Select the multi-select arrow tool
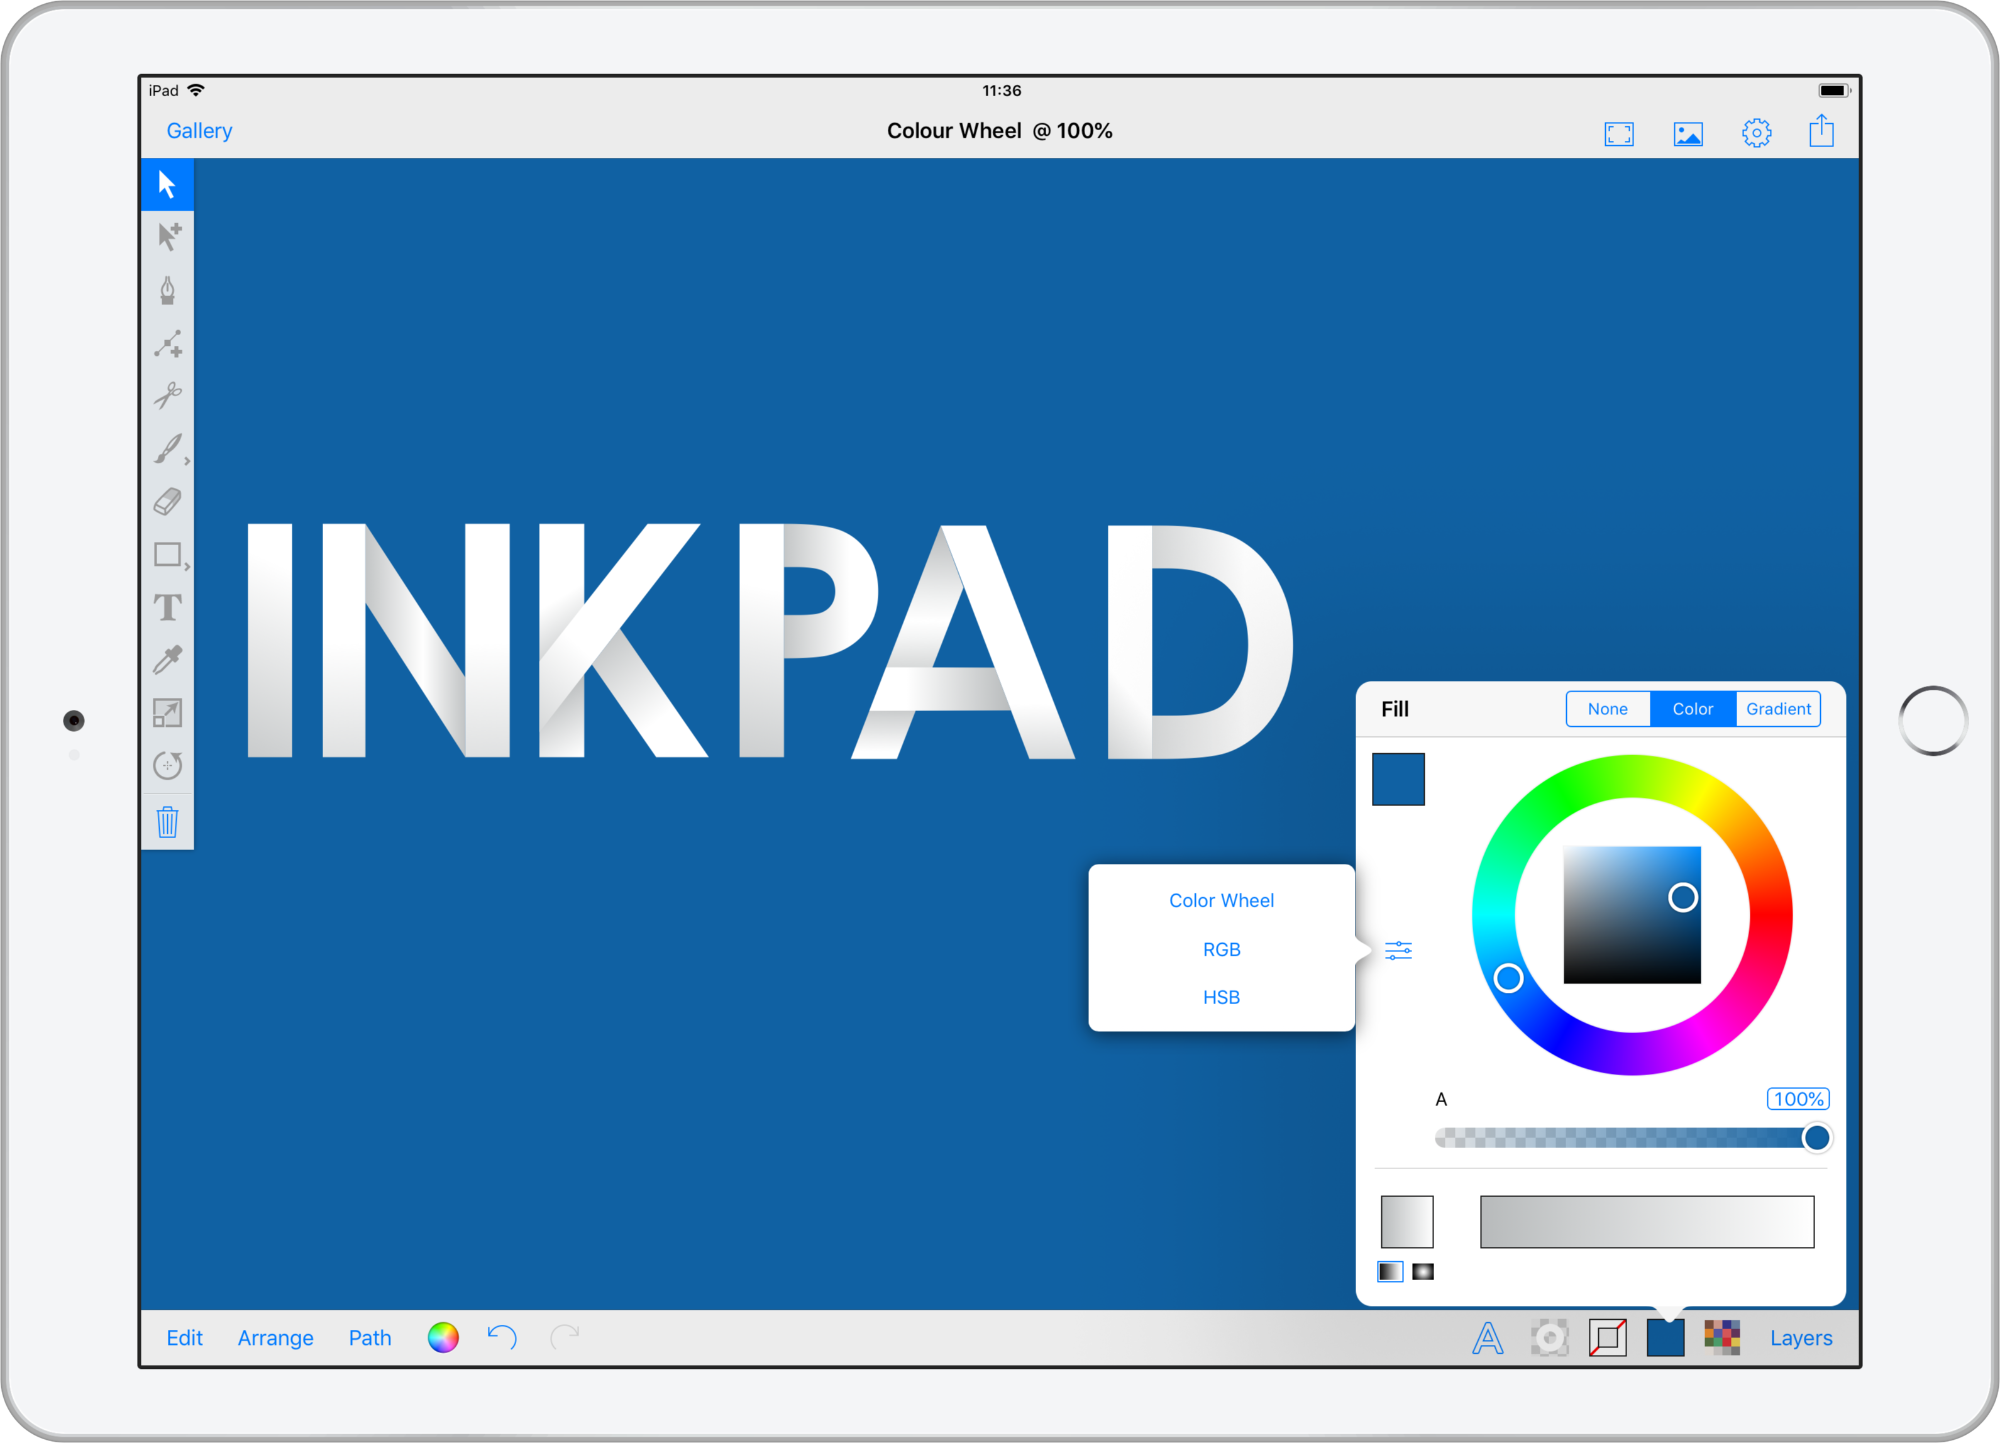This screenshot has height=1443, width=2000. point(167,237)
